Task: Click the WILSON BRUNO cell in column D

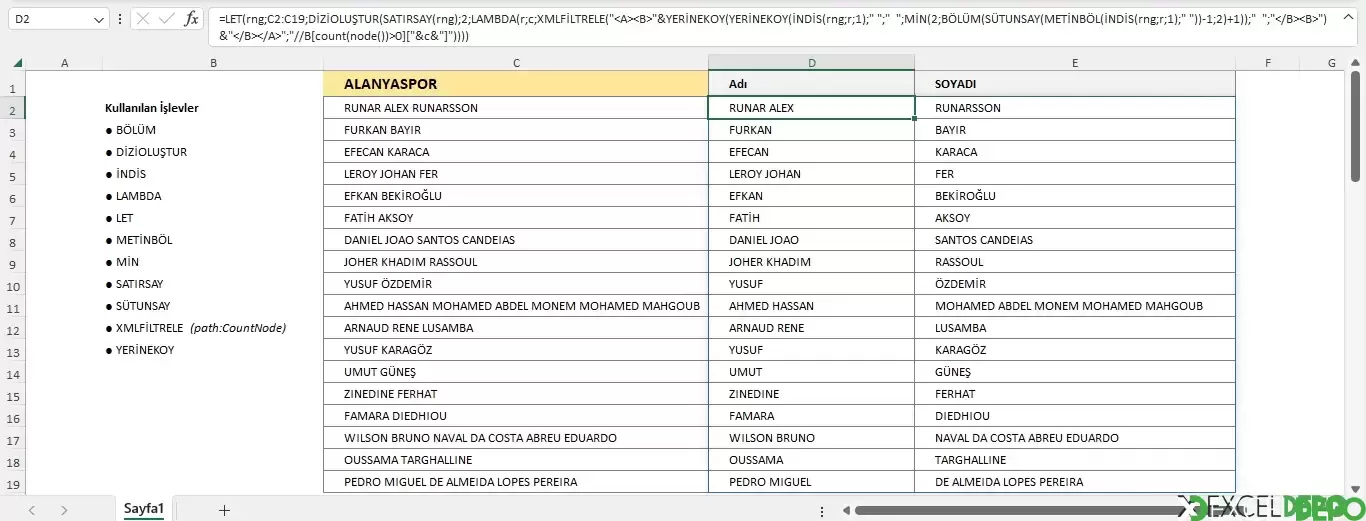Action: [812, 438]
